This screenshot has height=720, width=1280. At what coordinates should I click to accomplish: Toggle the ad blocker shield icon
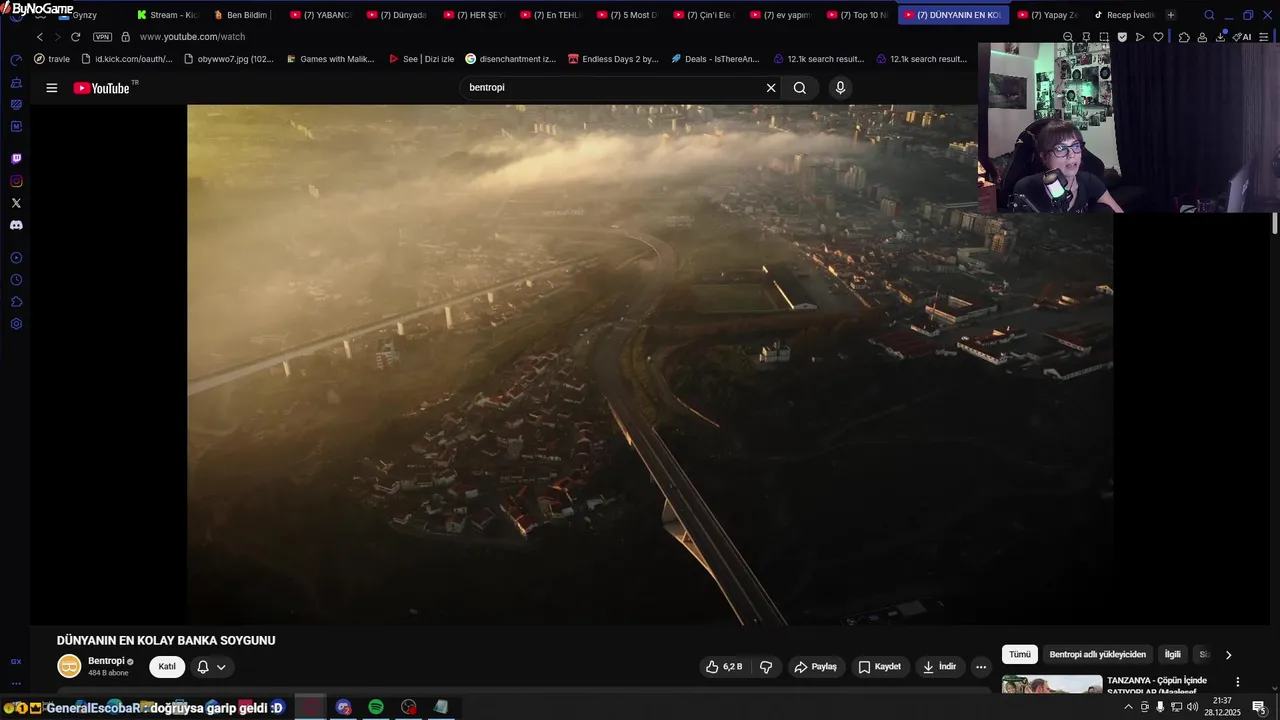[1122, 37]
